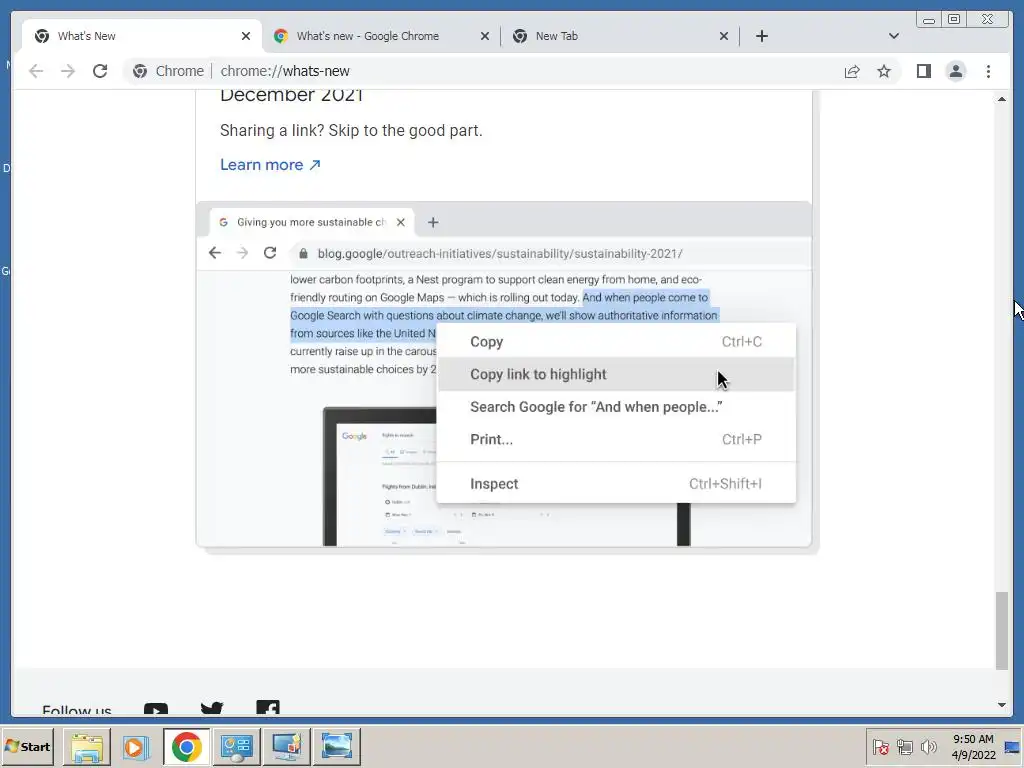The image size is (1024, 768).
Task: Click the browser back arrow
Action: coord(36,71)
